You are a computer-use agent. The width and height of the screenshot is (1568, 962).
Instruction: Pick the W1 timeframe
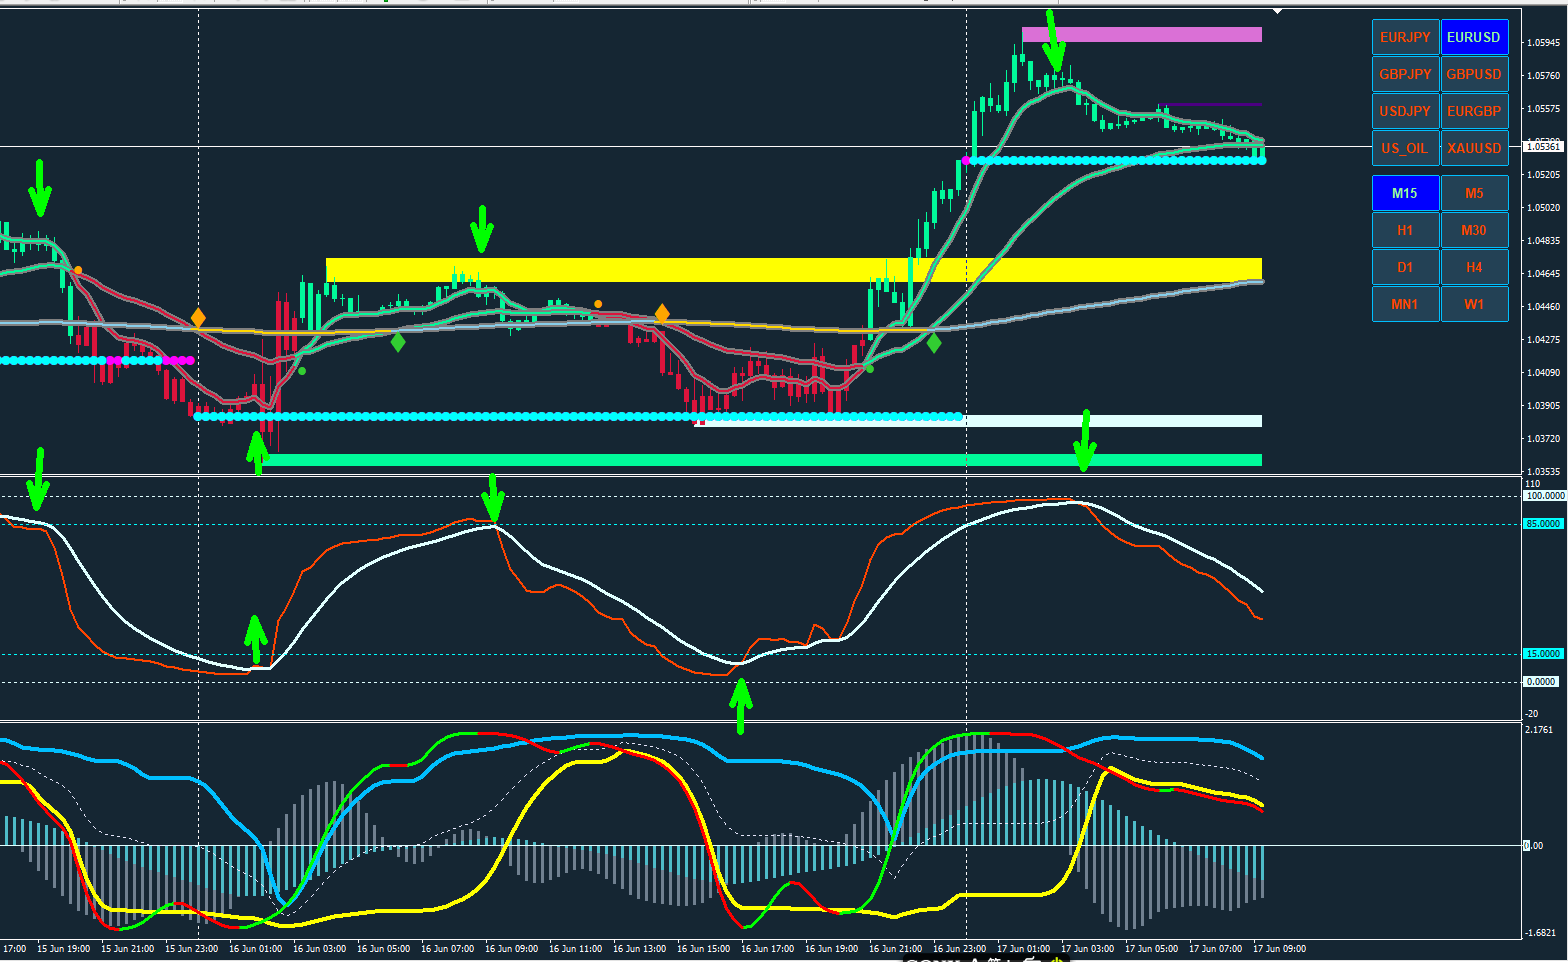[1474, 304]
